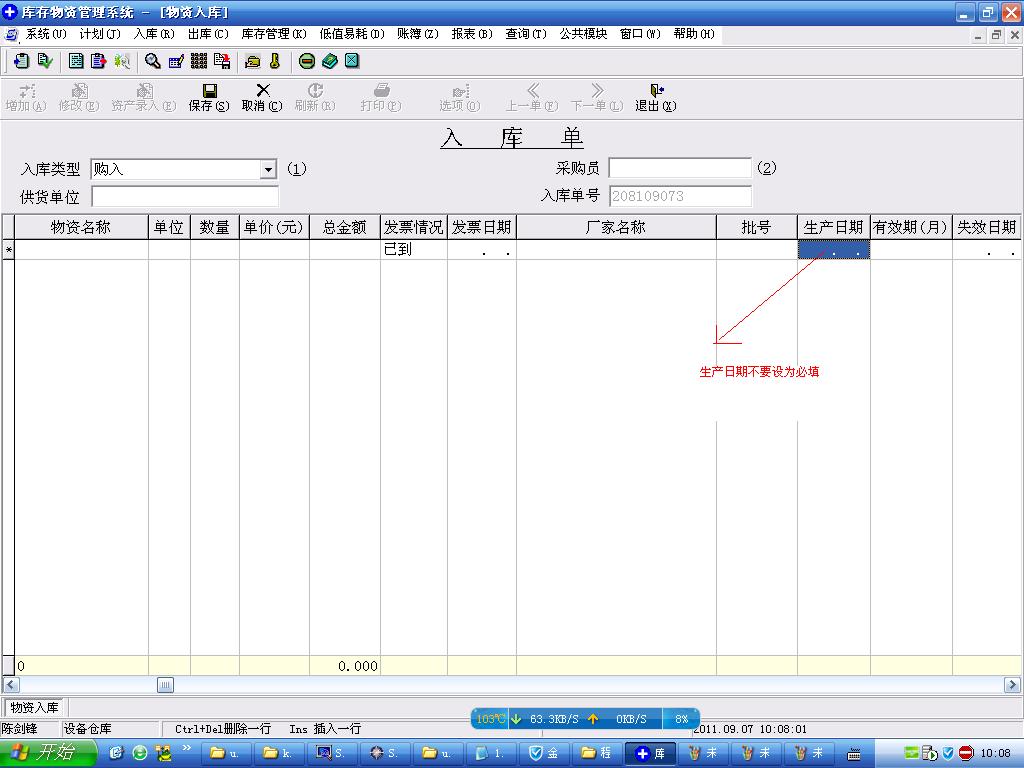Click the green figures search toolbar icon
Image resolution: width=1024 pixels, height=768 pixels.
point(121,61)
